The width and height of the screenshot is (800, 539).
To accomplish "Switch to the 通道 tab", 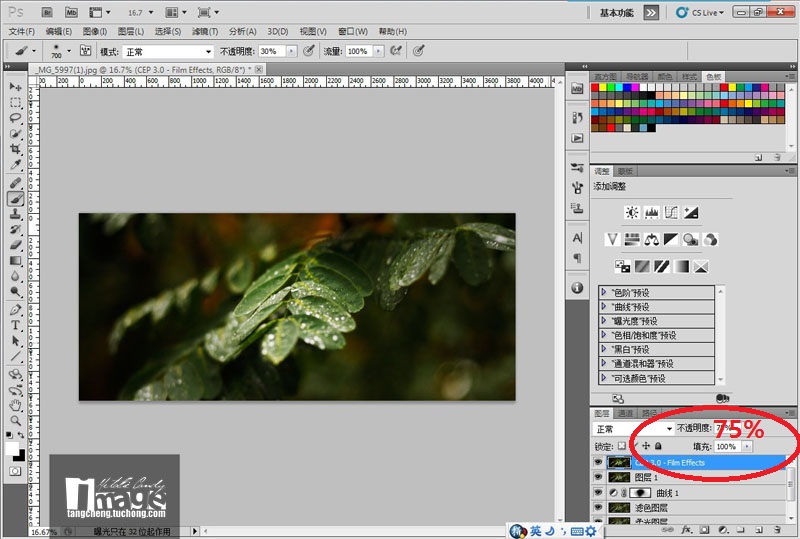I will click(624, 413).
